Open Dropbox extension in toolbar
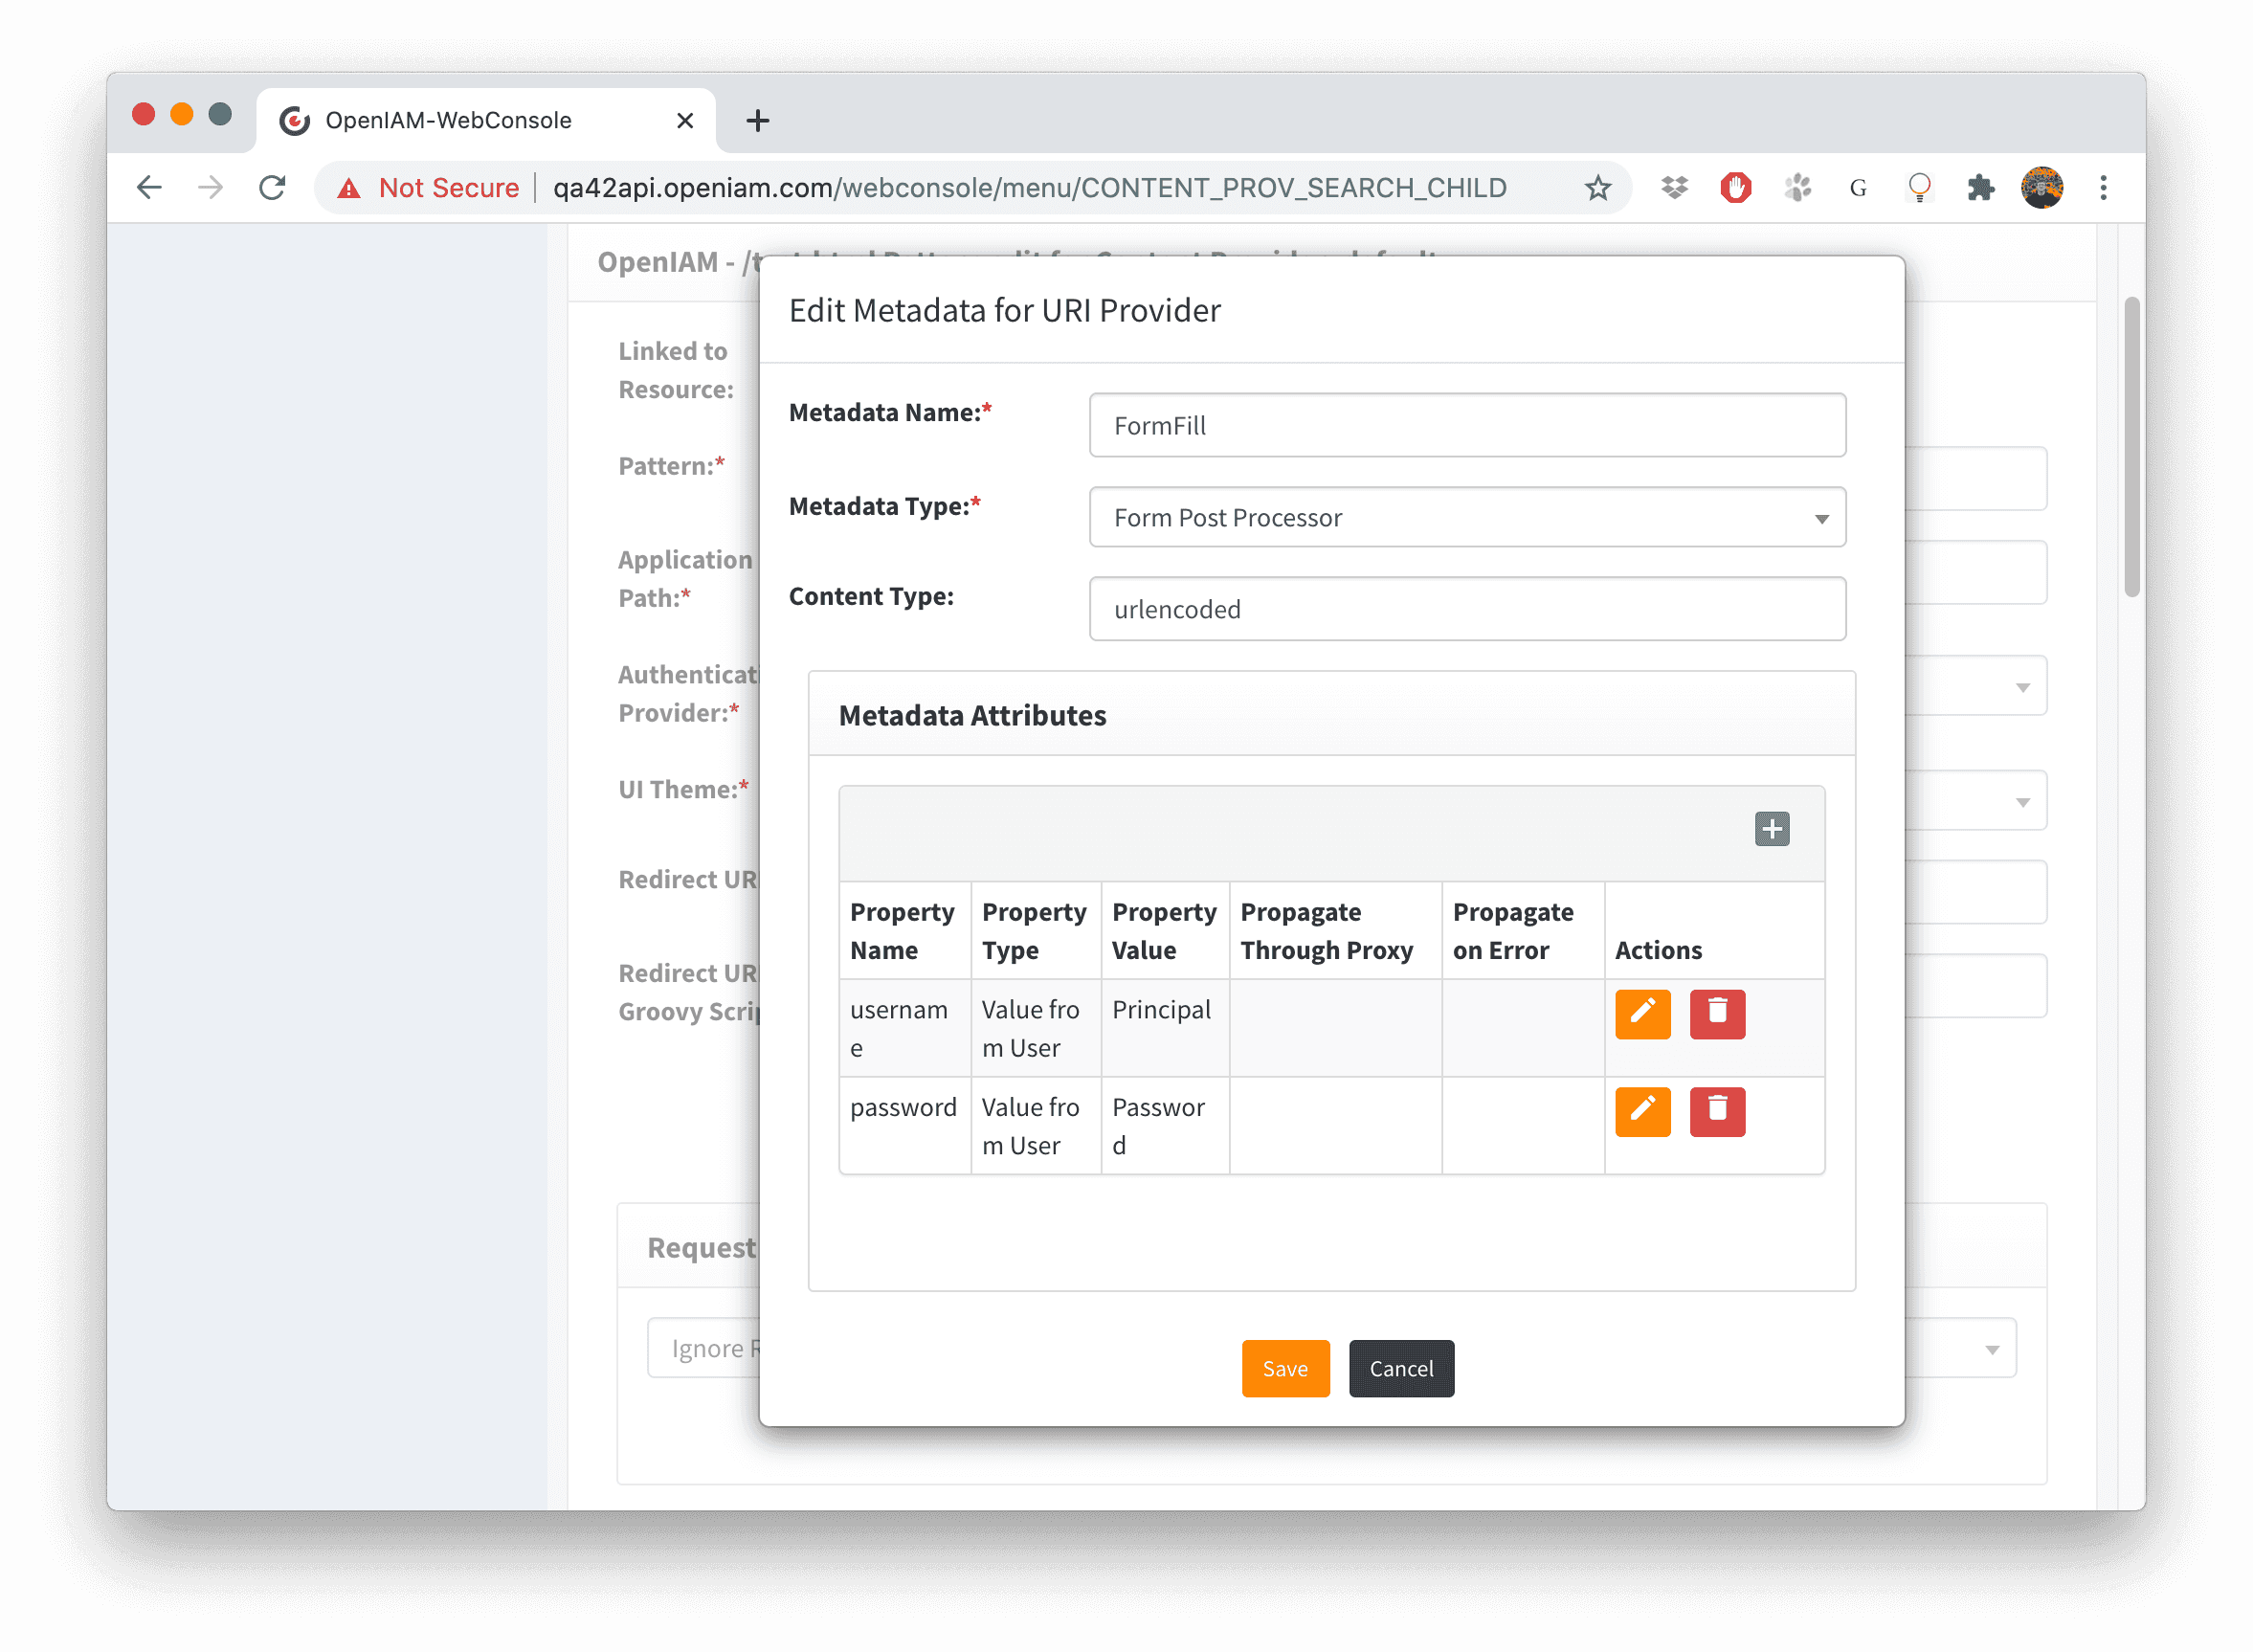 click(x=1674, y=188)
